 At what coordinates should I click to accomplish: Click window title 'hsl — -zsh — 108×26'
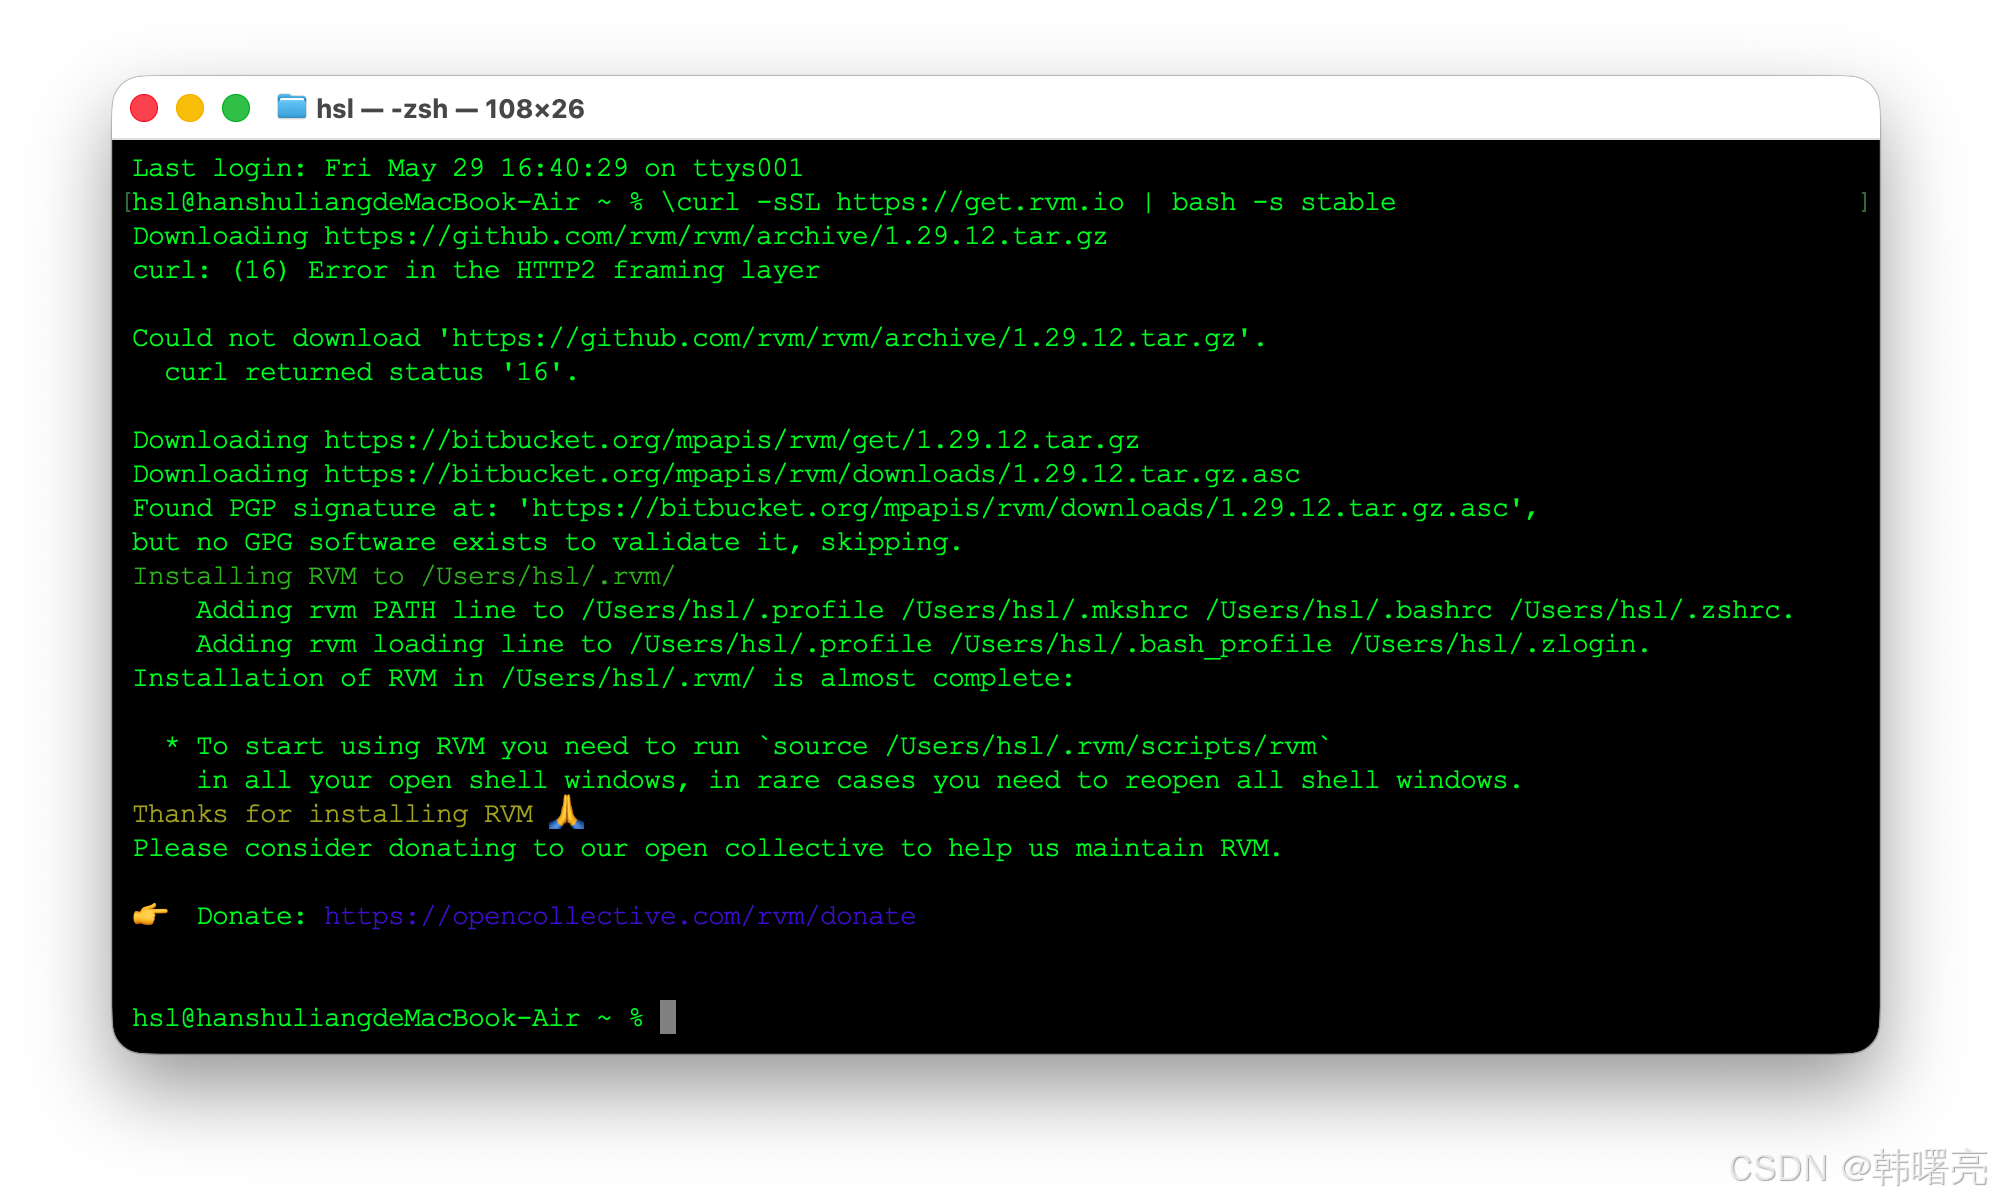pyautogui.click(x=450, y=109)
